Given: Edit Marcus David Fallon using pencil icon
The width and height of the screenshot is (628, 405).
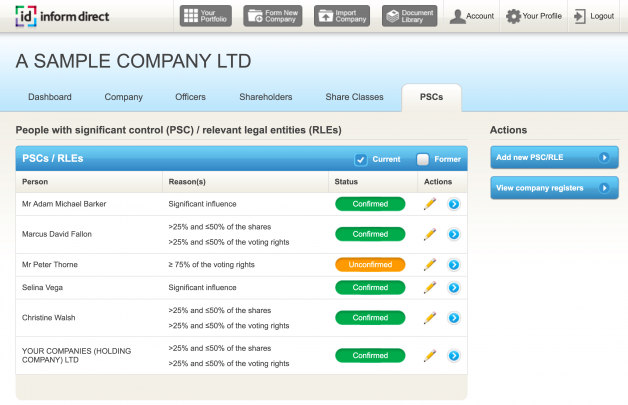Looking at the screenshot, I should point(430,234).
